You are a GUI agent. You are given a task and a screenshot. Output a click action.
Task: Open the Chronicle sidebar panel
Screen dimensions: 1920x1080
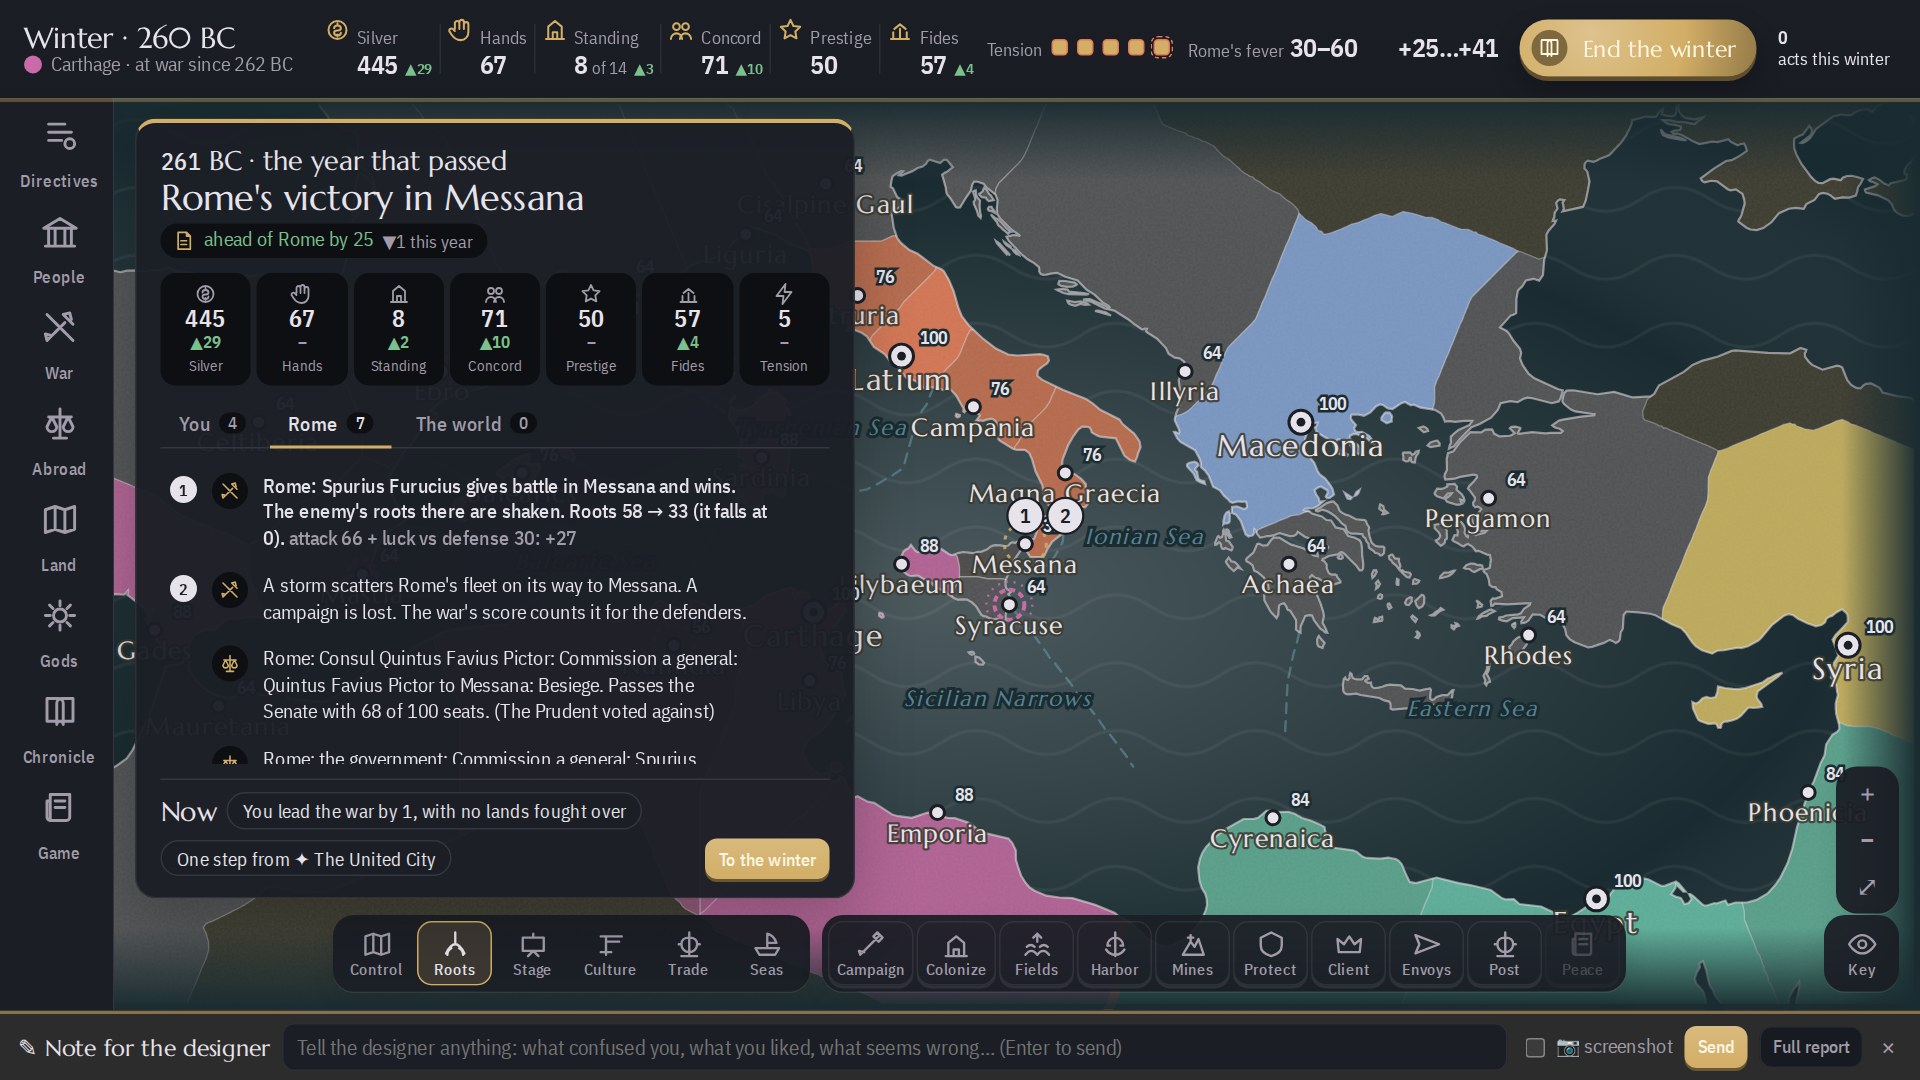tap(59, 730)
